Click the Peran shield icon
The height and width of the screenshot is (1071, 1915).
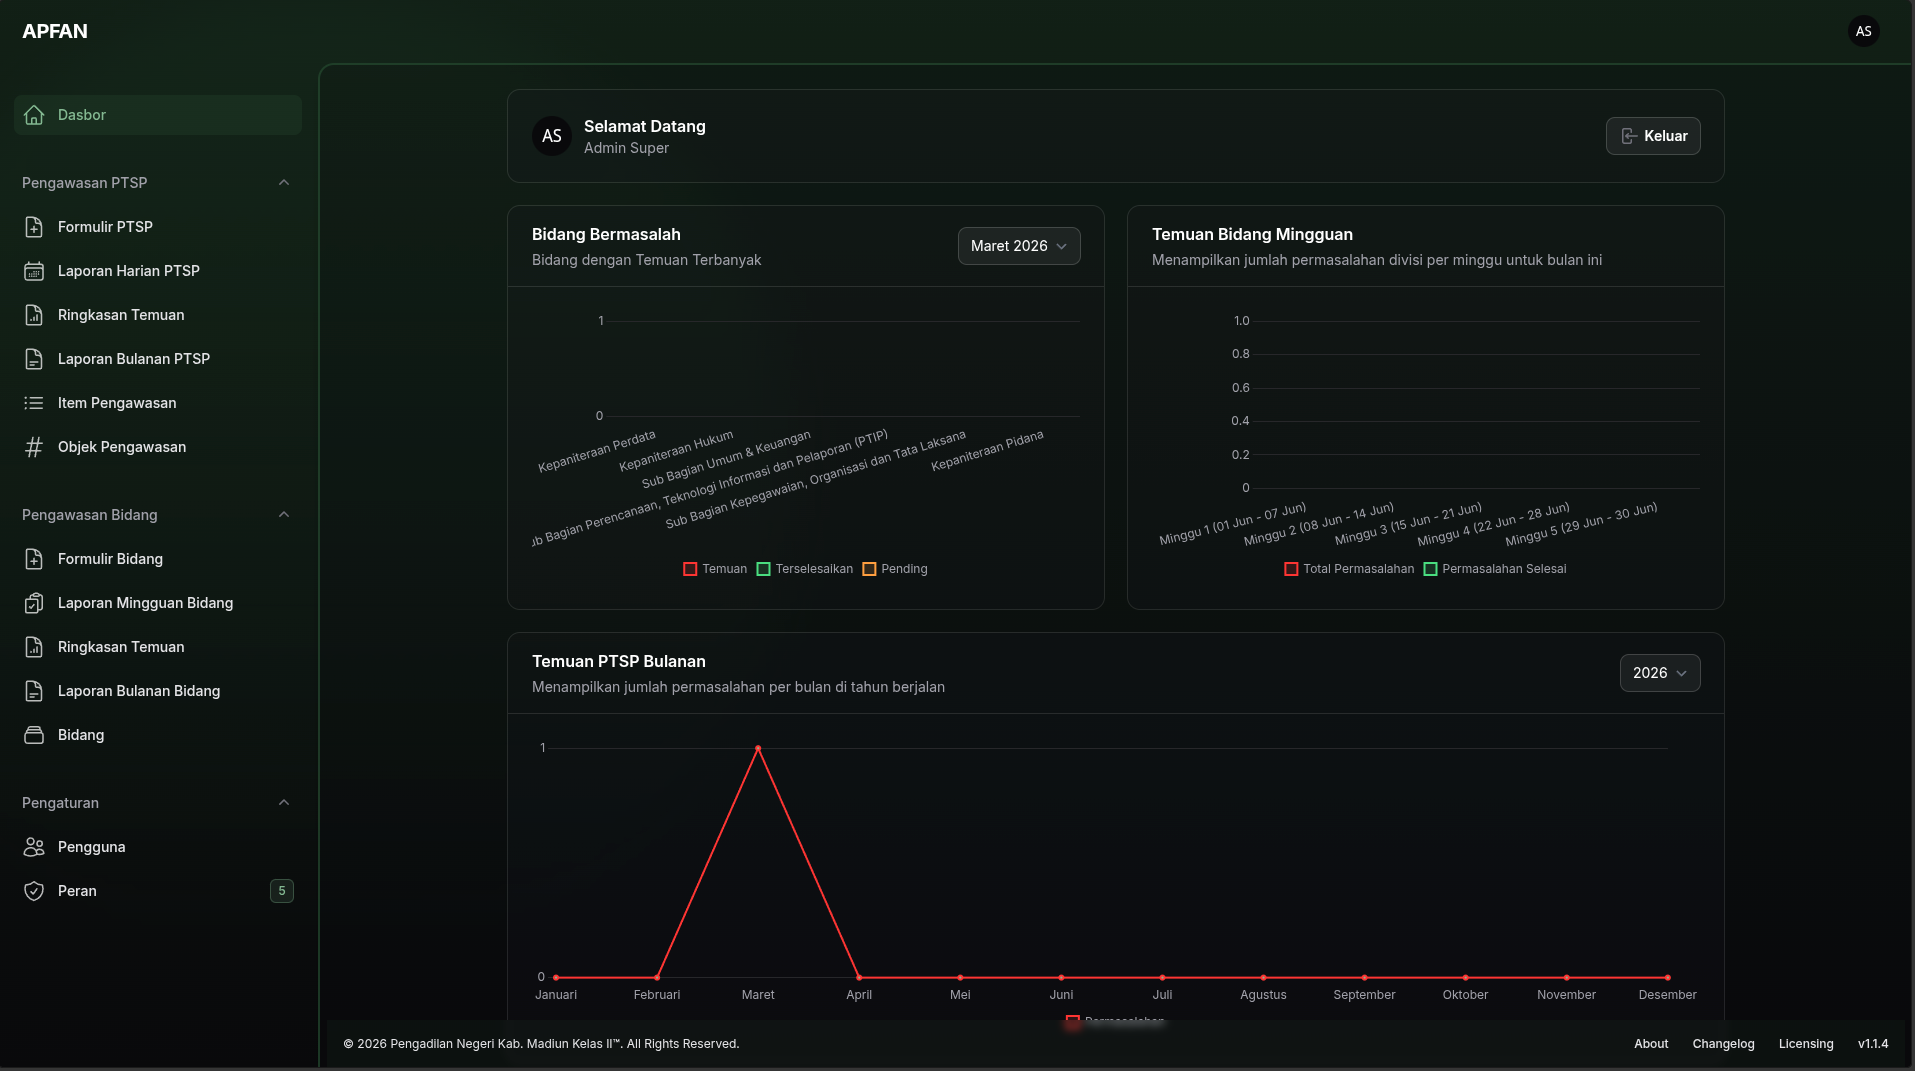tap(34, 891)
